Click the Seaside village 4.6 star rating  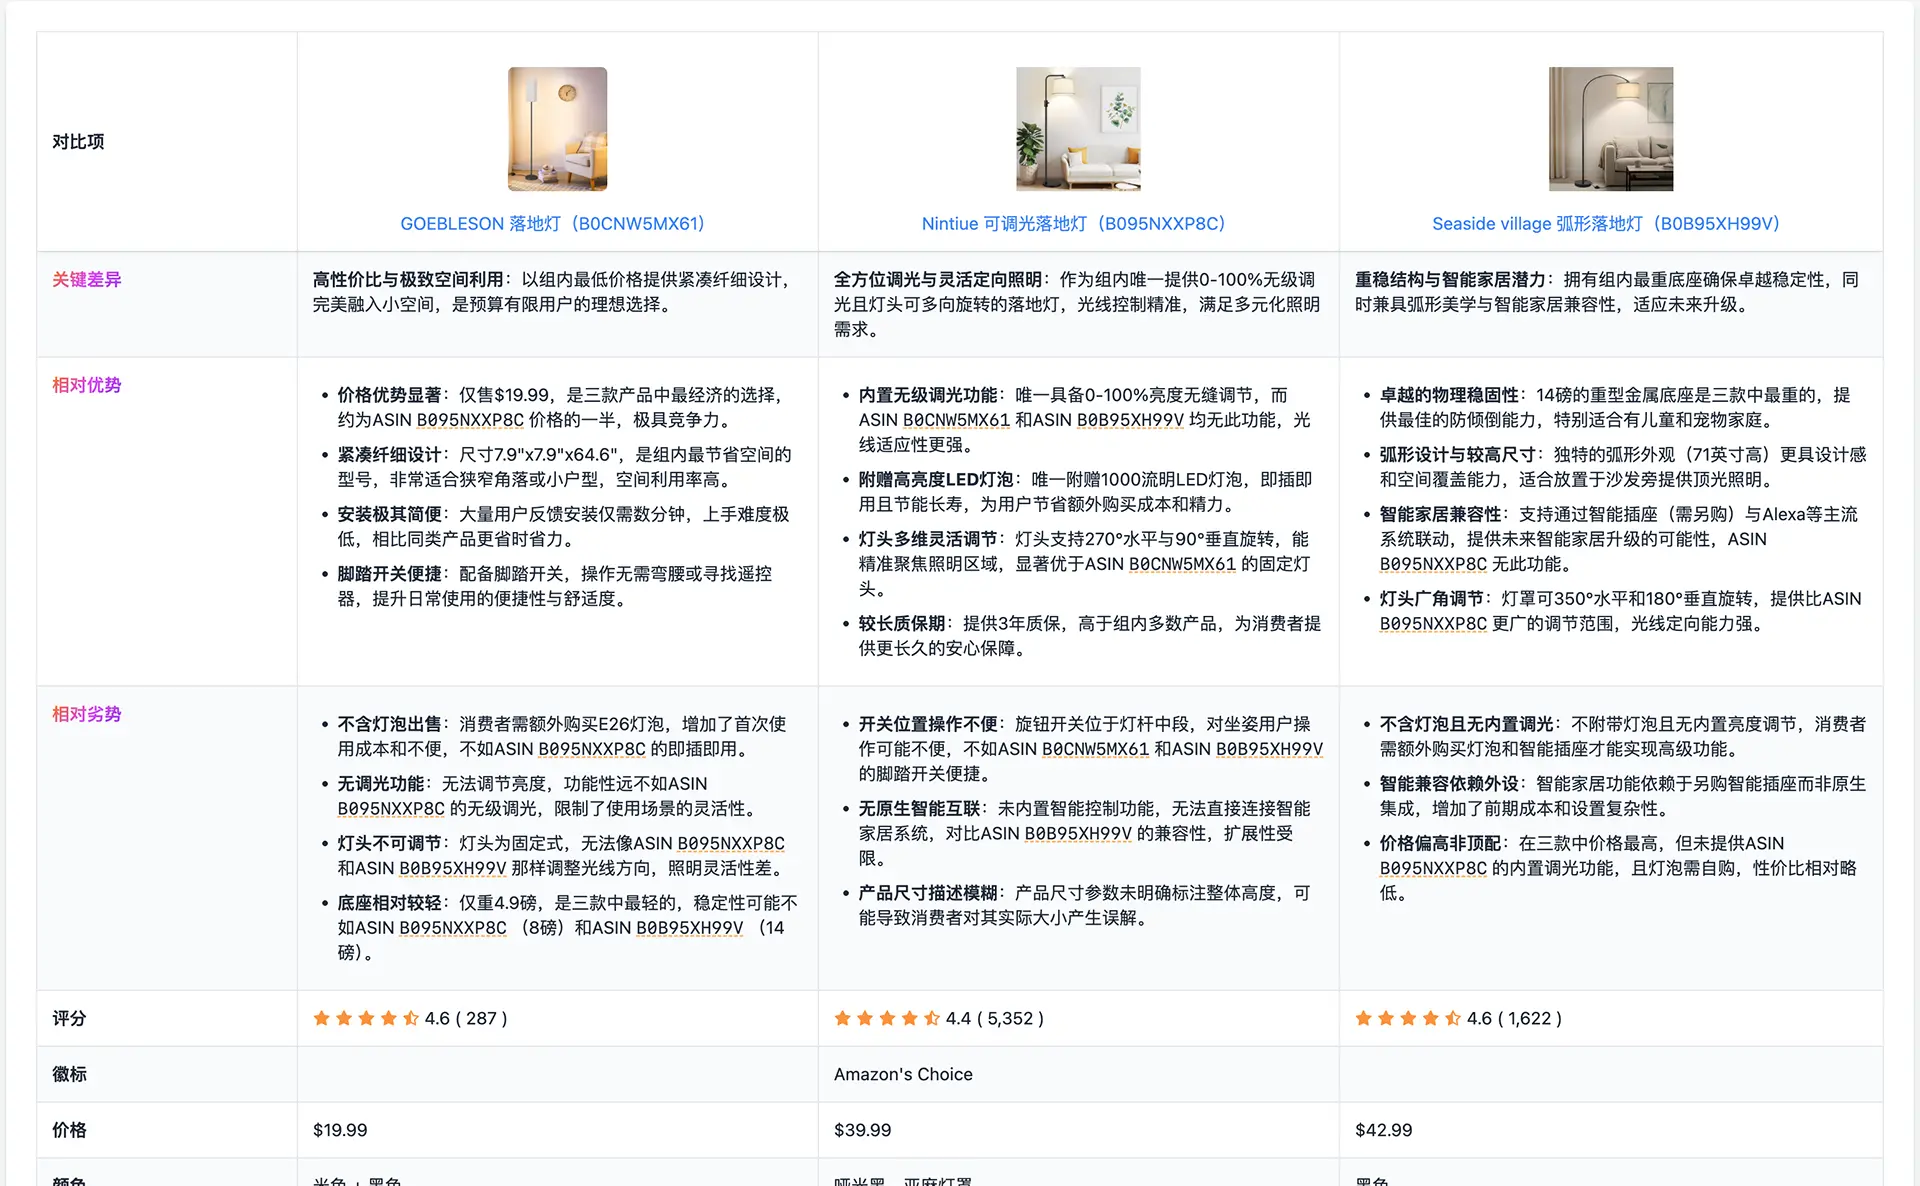(1408, 1018)
